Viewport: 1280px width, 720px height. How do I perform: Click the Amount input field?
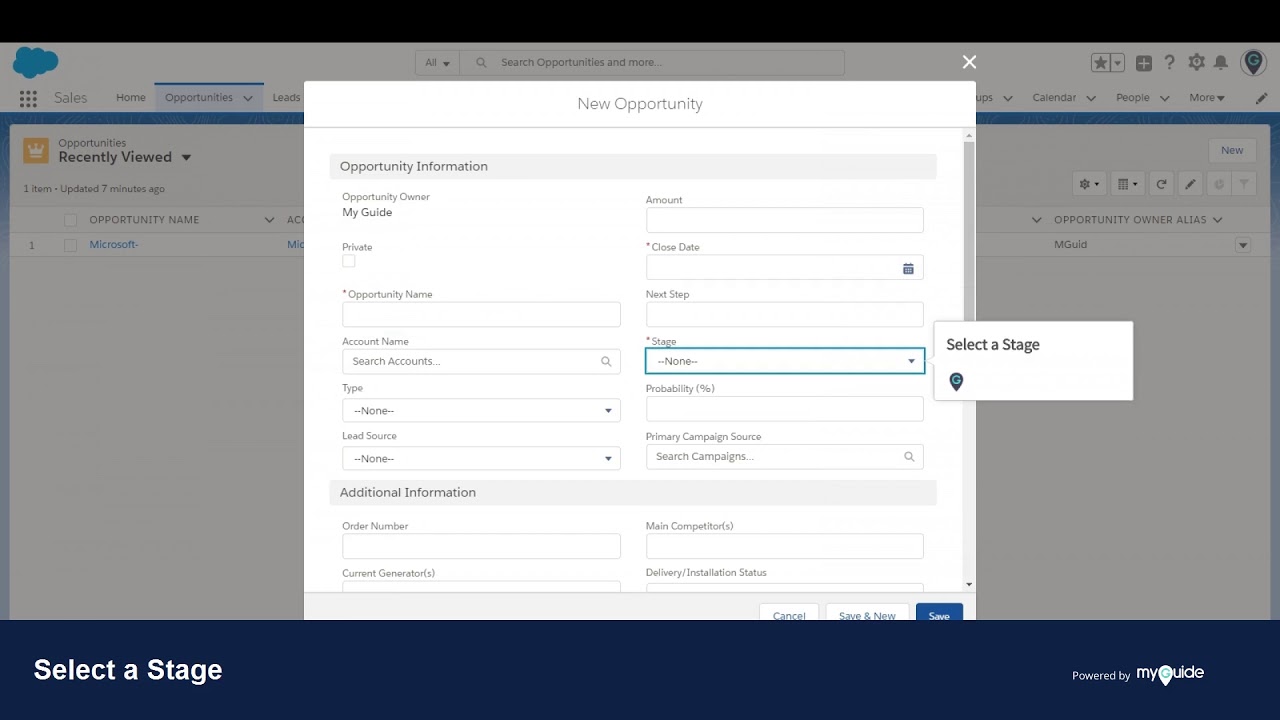coord(785,220)
